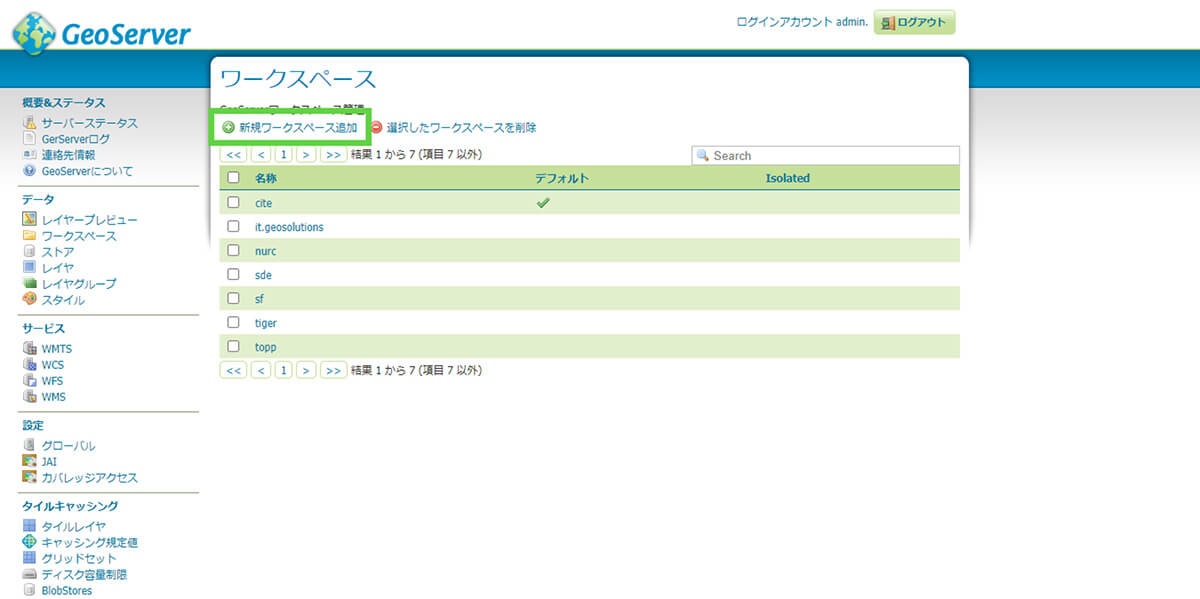Open the レイヤープレビュー menu item

coord(90,220)
